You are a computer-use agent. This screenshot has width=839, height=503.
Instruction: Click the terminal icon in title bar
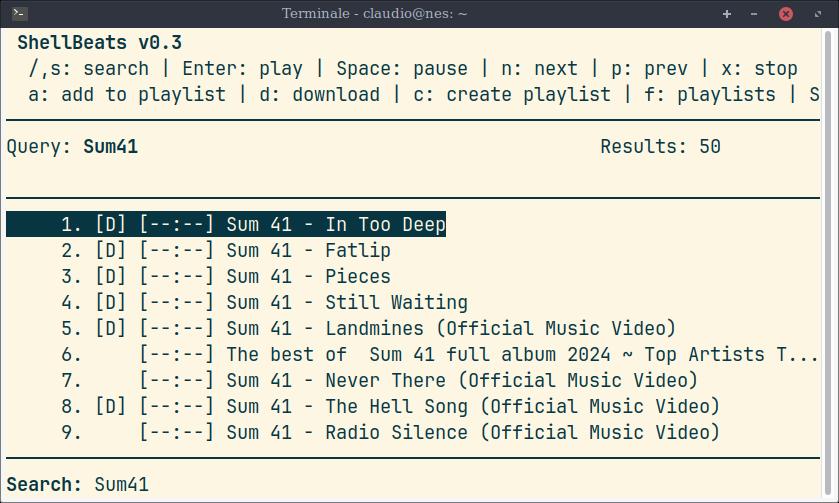point(19,13)
